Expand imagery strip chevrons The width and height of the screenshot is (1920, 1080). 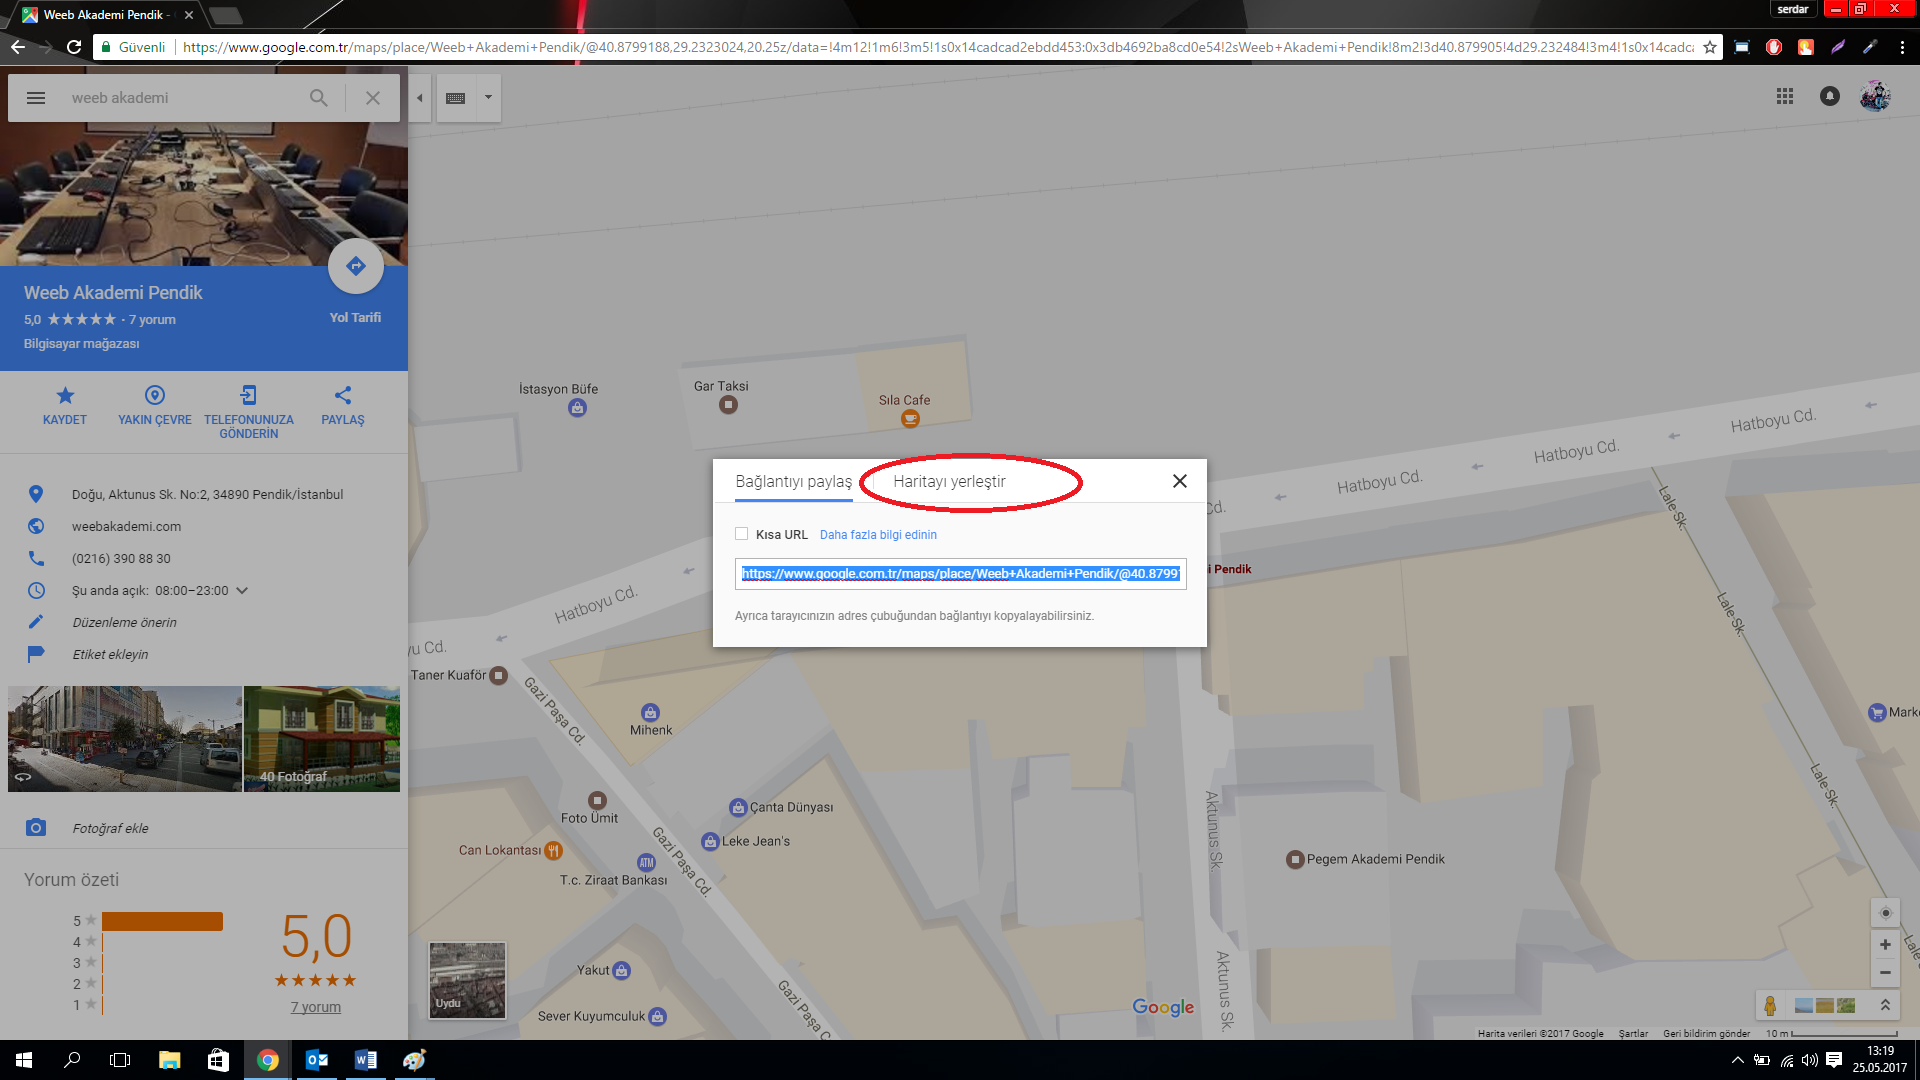coord(1885,1005)
